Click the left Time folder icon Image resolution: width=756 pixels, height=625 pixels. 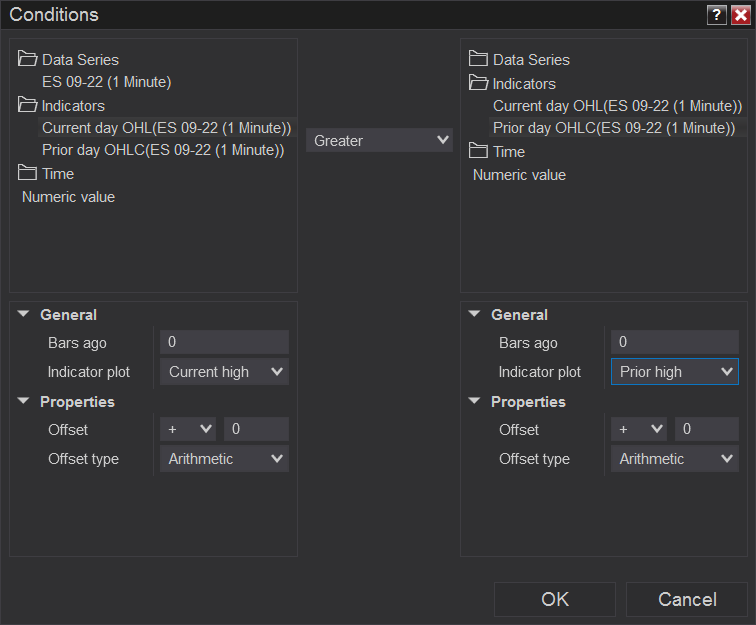click(28, 173)
